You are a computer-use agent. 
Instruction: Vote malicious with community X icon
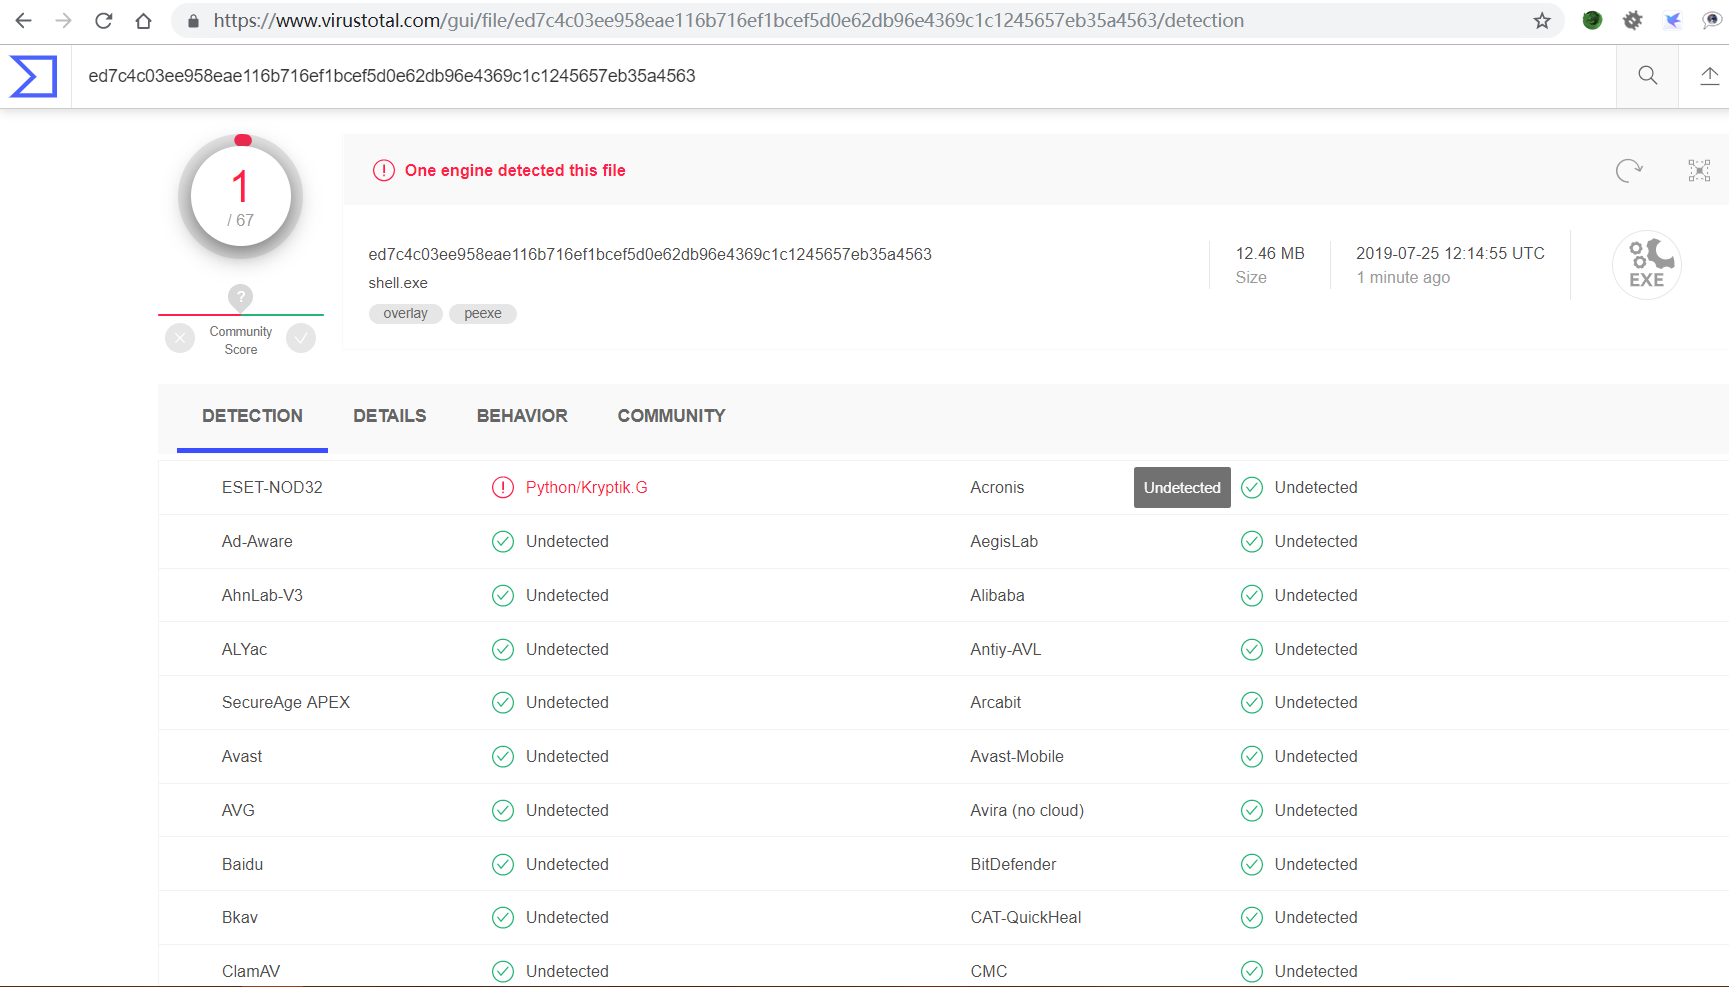point(180,339)
